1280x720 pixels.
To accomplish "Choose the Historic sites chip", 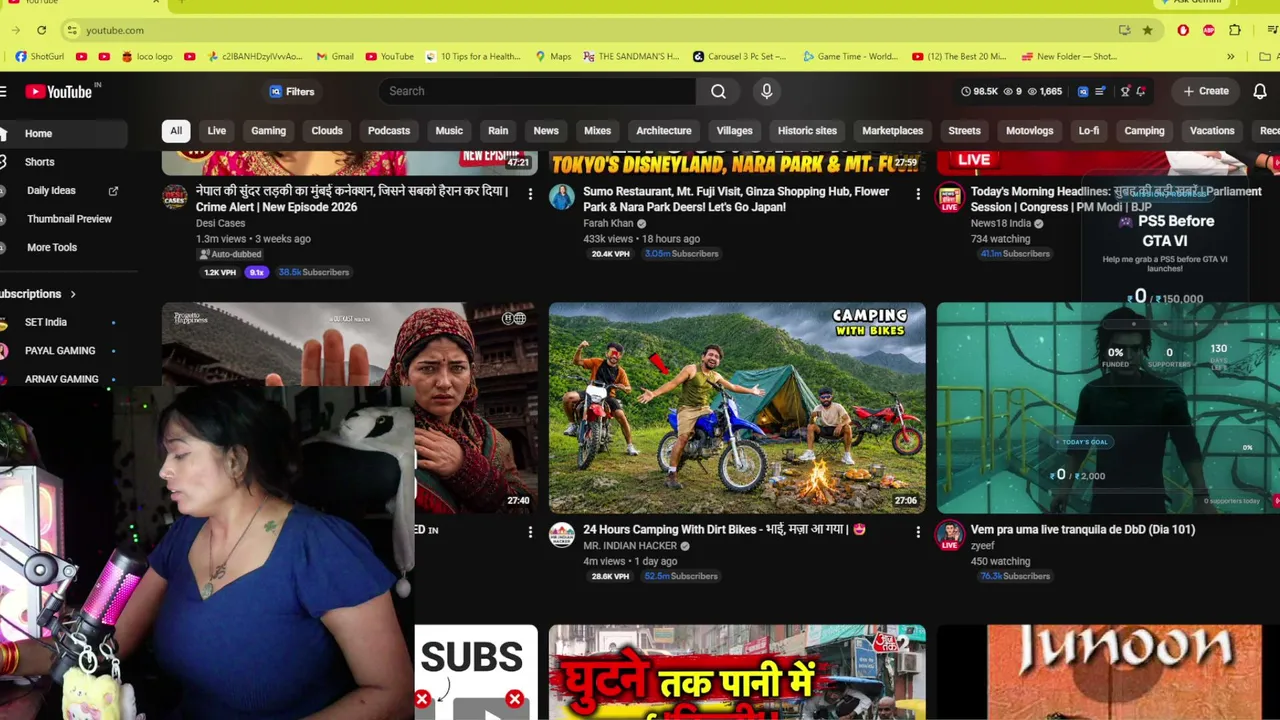I will [807, 131].
